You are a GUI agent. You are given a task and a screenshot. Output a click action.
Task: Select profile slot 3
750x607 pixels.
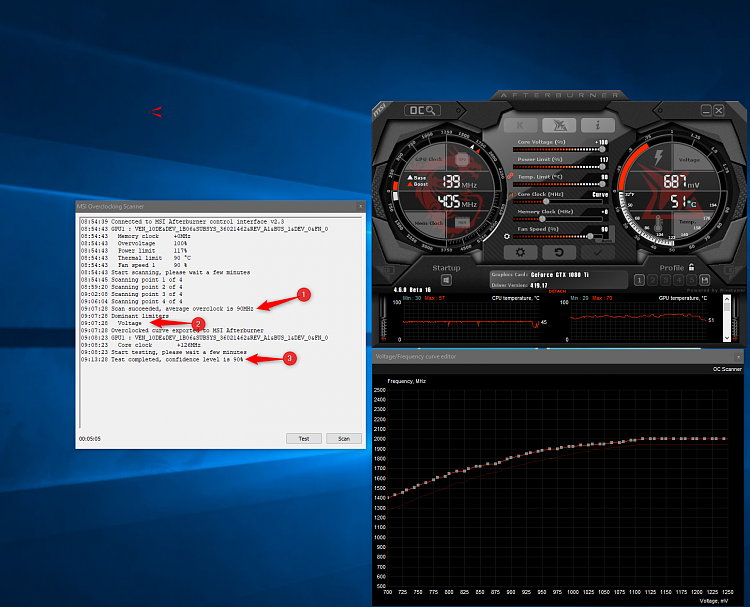click(x=665, y=280)
